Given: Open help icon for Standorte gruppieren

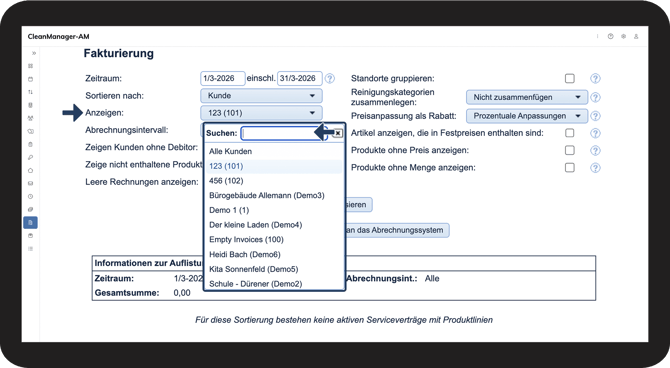Looking at the screenshot, I should 595,79.
